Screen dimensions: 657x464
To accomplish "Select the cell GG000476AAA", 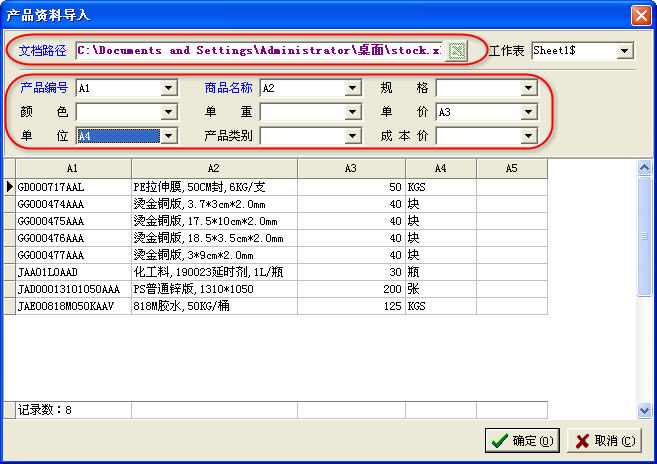I will pos(73,238).
